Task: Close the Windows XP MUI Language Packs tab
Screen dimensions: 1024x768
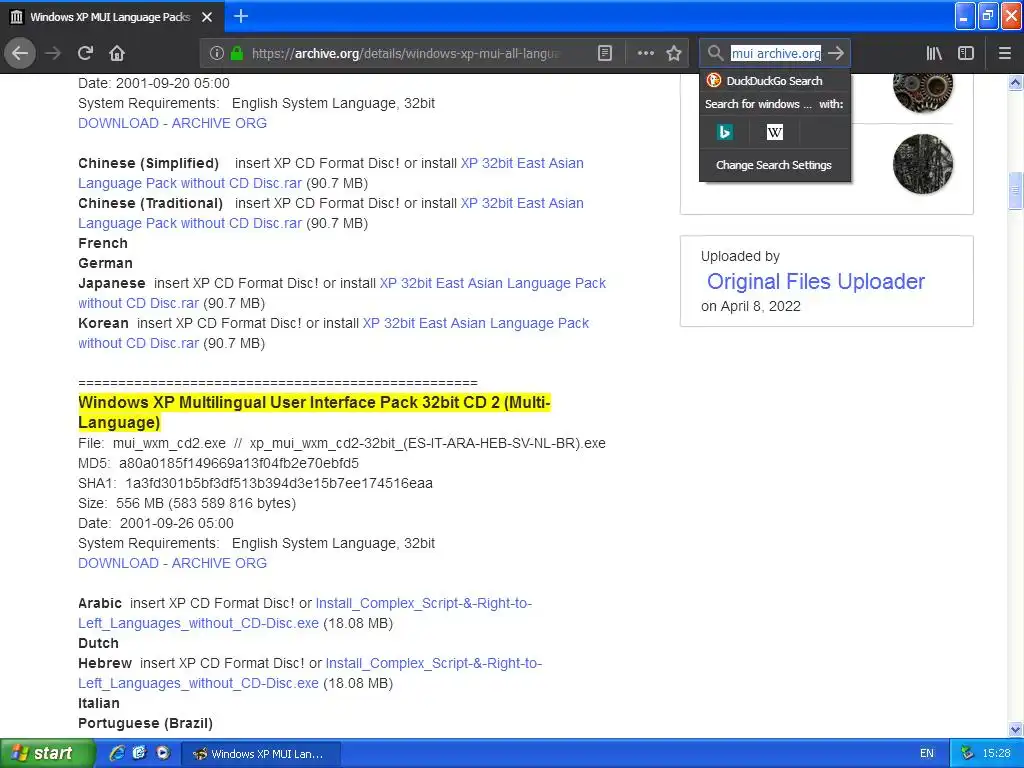Action: click(207, 17)
